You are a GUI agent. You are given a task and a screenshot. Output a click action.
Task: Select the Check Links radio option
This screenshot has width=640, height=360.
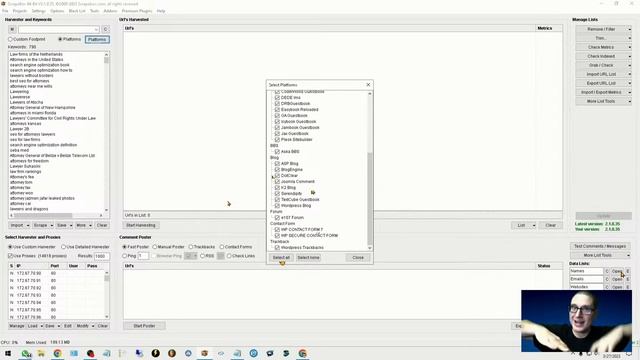pos(229,256)
